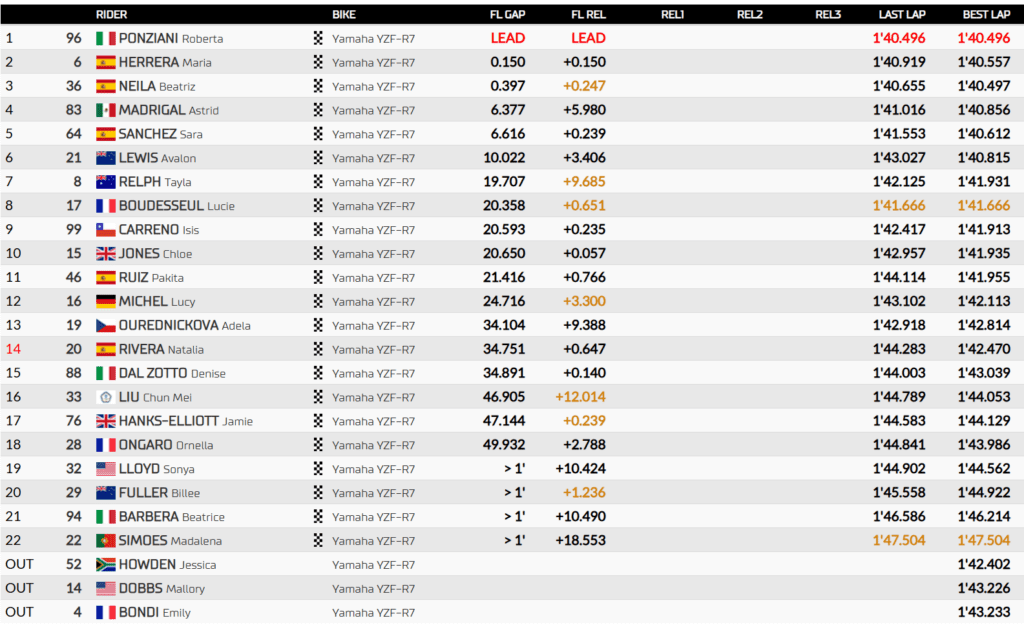This screenshot has height=627, width=1024.
Task: Click the Portuguese flag next to SIMOES
Action: pos(105,541)
